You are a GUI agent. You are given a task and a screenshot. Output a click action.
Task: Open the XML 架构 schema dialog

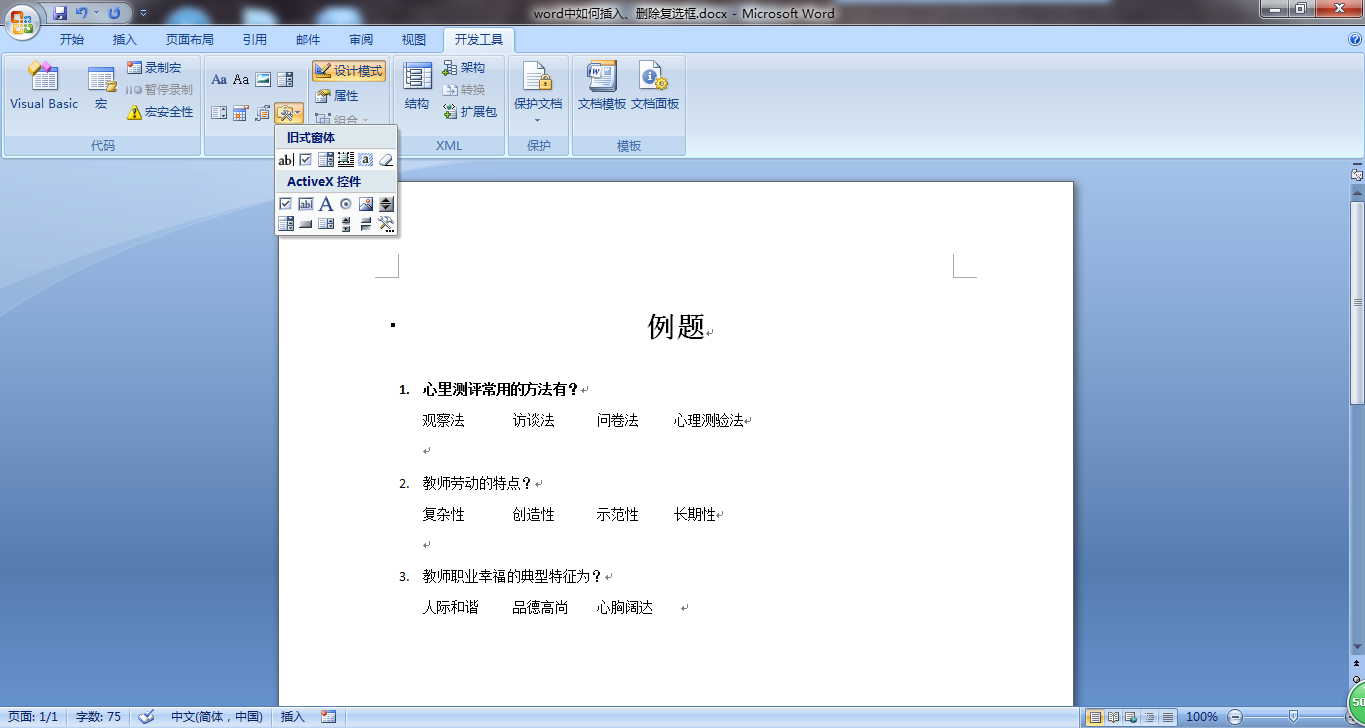(464, 68)
